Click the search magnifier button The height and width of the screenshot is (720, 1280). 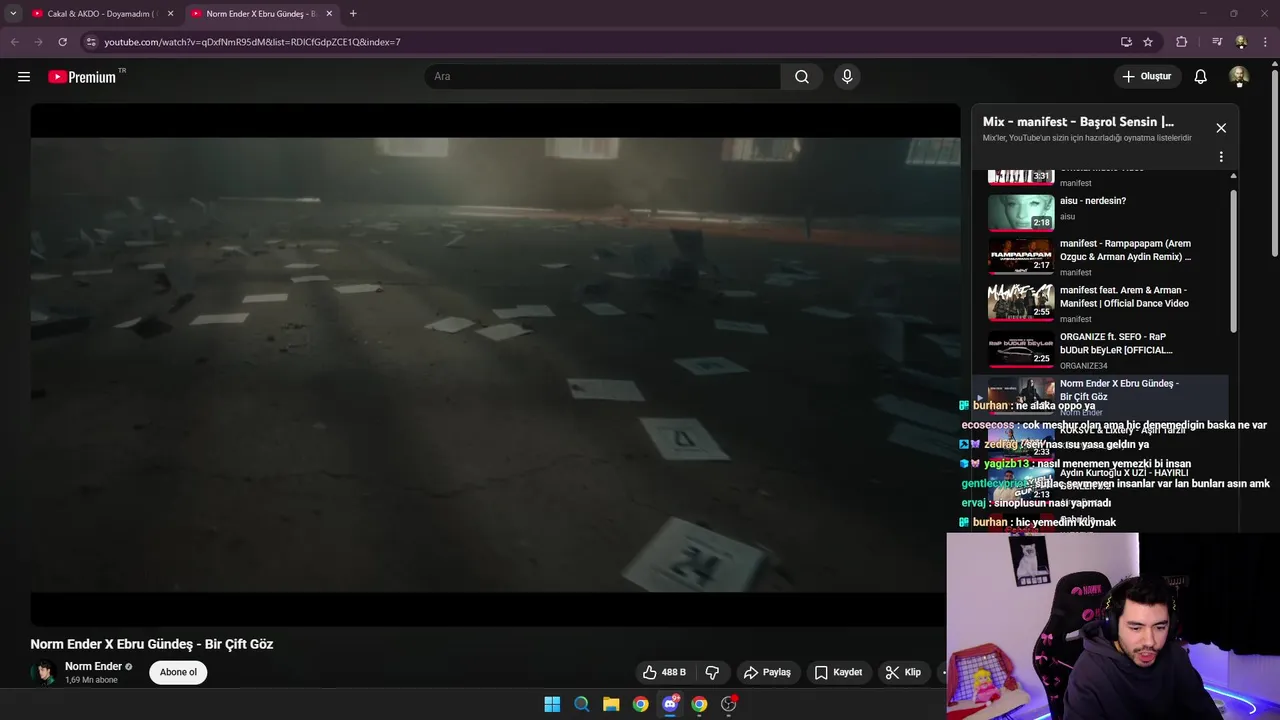[802, 76]
